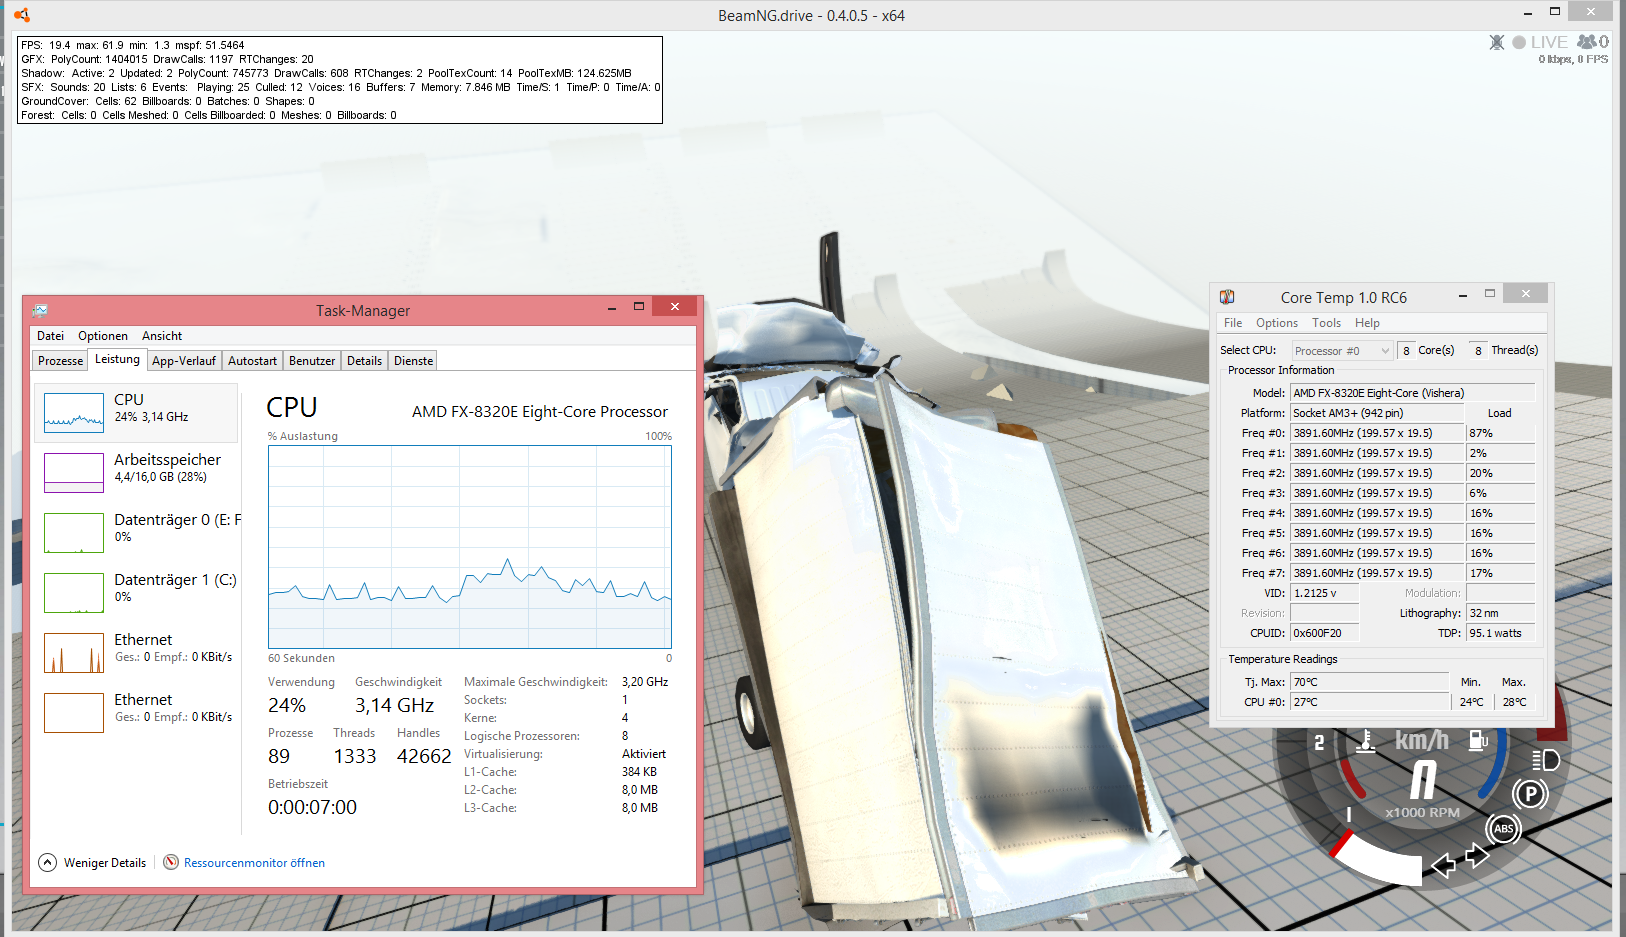This screenshot has height=937, width=1626.
Task: Click the LIVE recording indicator
Action: (x=1540, y=42)
